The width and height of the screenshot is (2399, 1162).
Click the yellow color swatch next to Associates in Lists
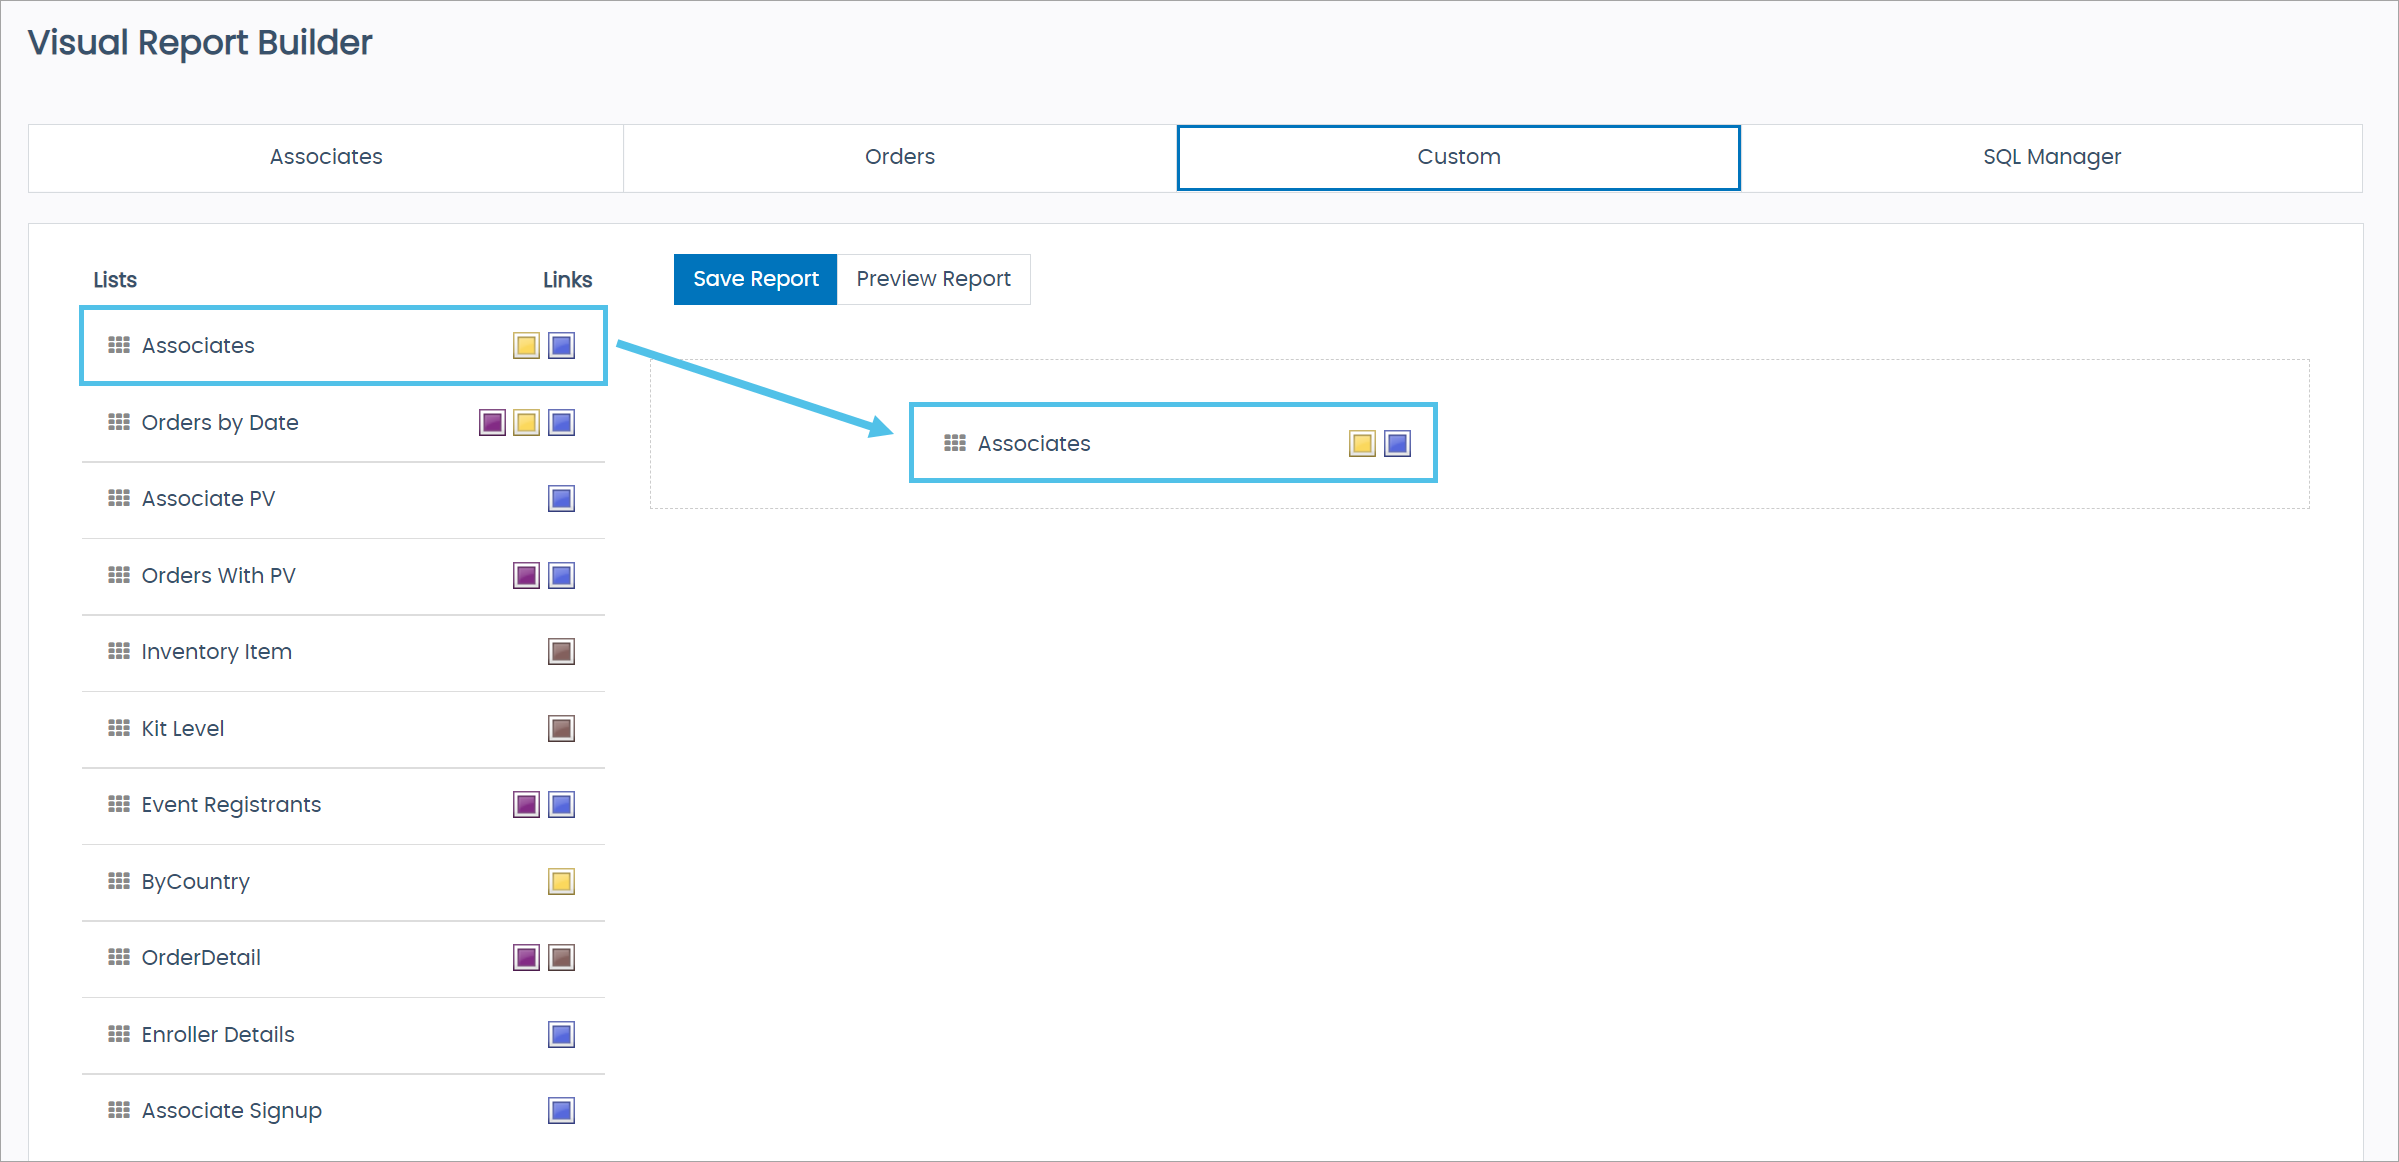526,345
